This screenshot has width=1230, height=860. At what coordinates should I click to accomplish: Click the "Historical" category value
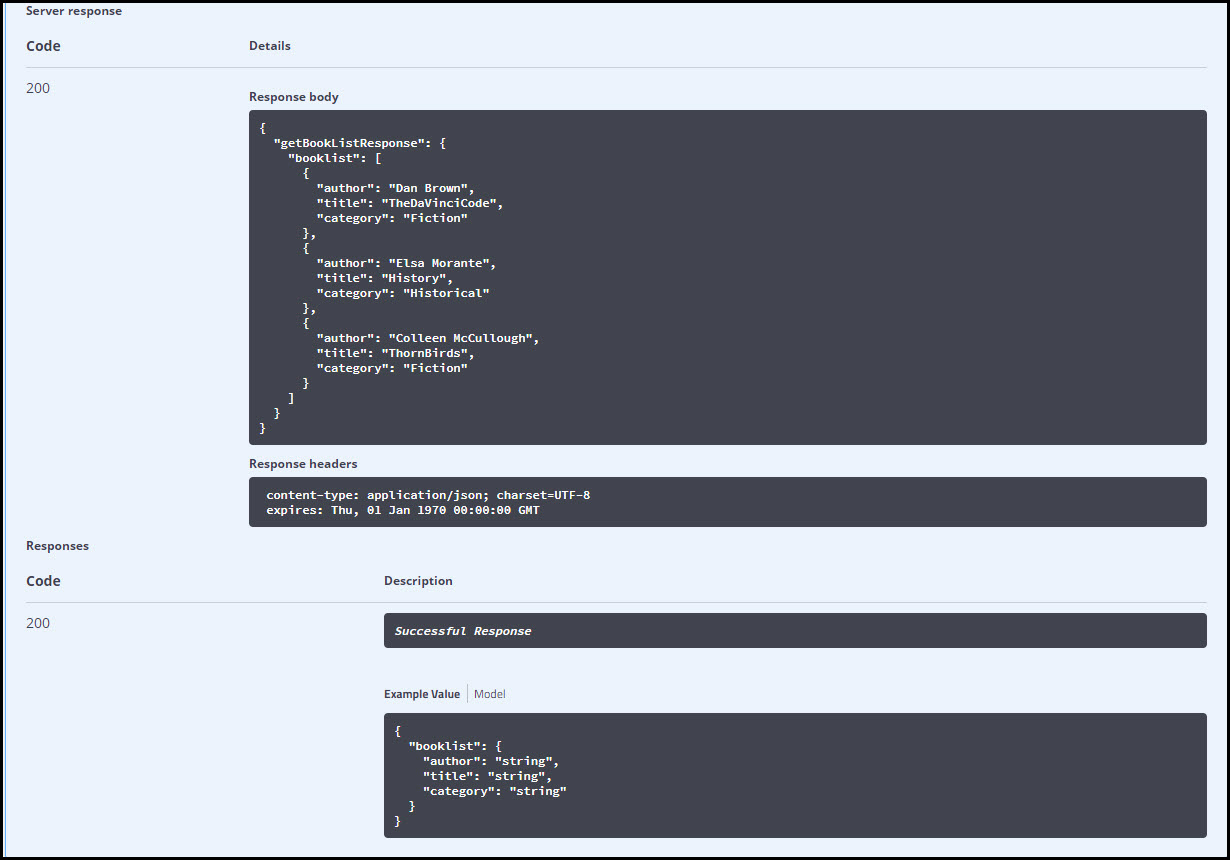pos(446,293)
